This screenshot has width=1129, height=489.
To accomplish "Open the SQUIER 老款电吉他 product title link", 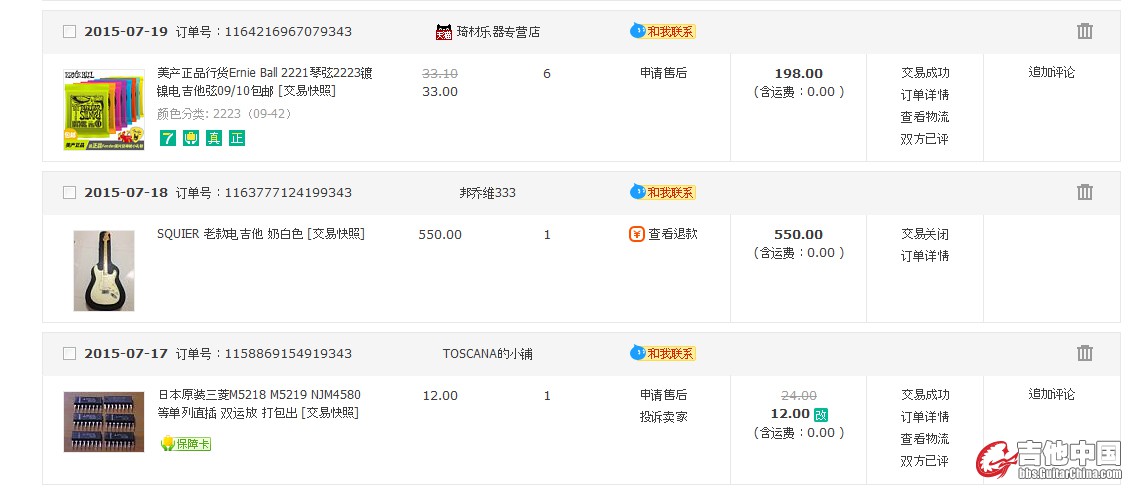I will tap(260, 234).
